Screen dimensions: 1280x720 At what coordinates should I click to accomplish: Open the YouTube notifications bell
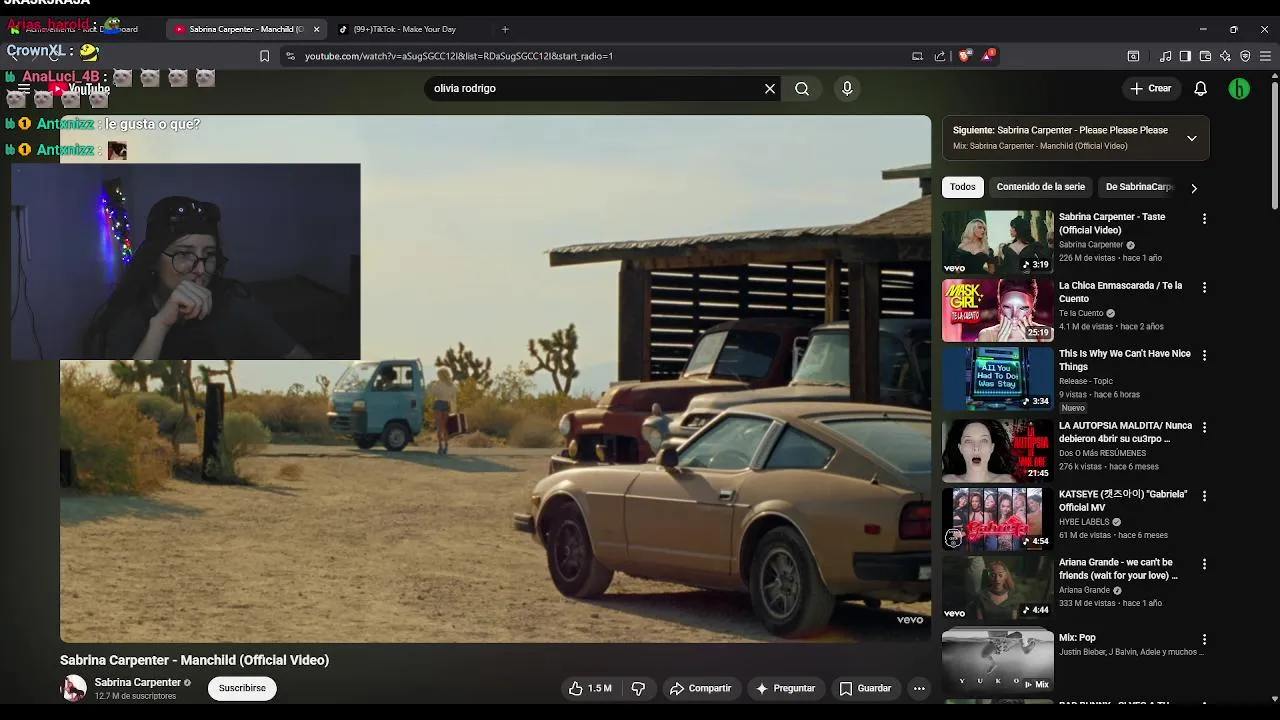tap(1201, 89)
